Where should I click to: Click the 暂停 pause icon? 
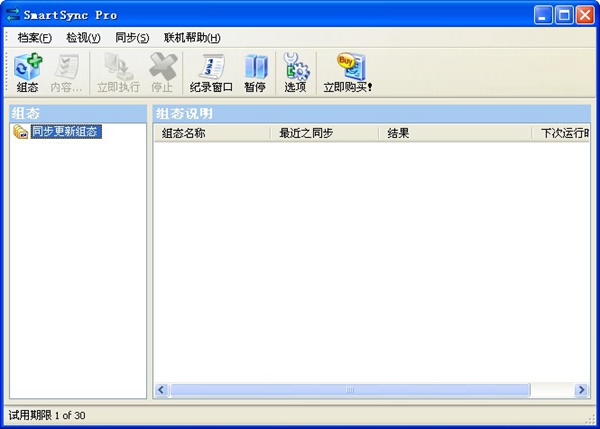coord(255,67)
